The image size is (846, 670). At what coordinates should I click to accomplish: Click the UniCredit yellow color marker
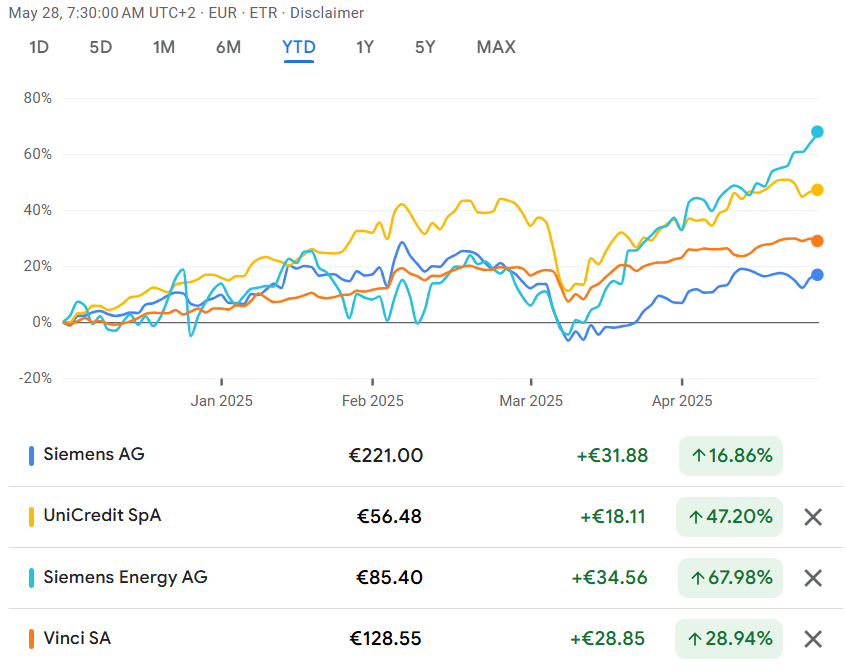31,517
